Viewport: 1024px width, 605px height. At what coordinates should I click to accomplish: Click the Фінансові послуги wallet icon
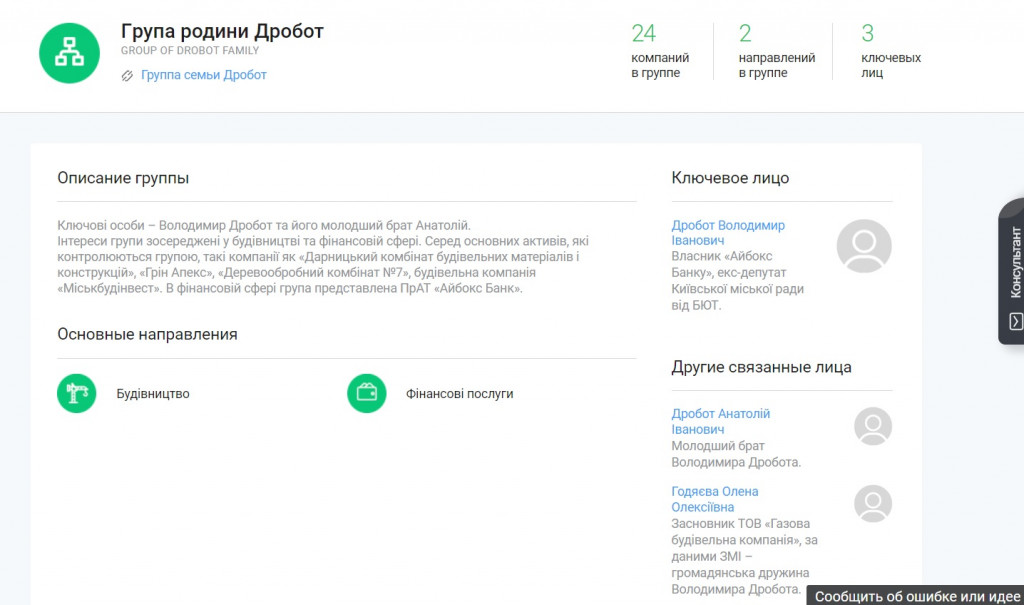point(366,393)
